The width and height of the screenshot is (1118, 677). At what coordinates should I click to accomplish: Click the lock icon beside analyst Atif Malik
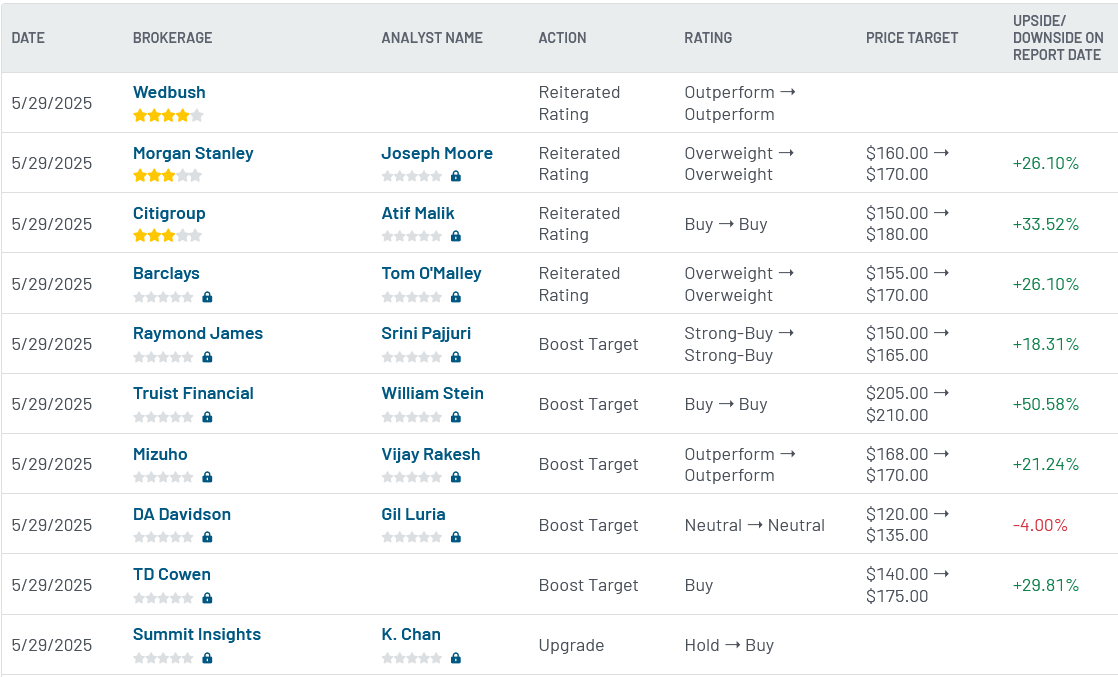[456, 236]
